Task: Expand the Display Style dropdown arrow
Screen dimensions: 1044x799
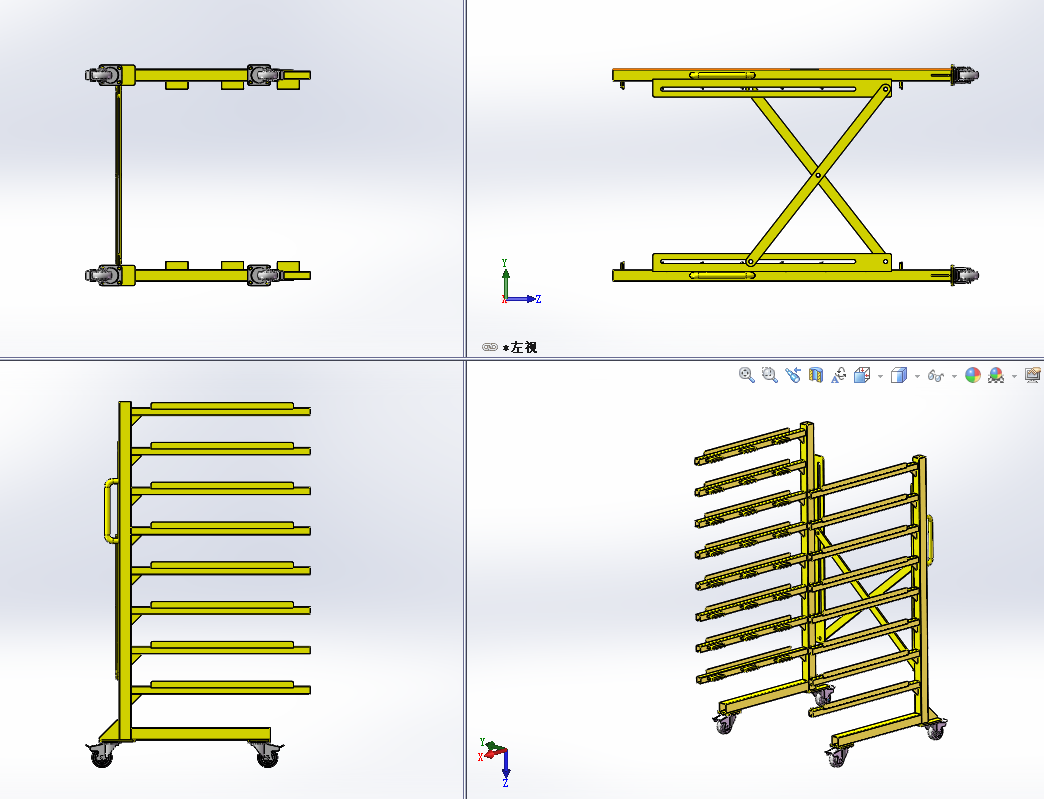Action: pyautogui.click(x=917, y=376)
